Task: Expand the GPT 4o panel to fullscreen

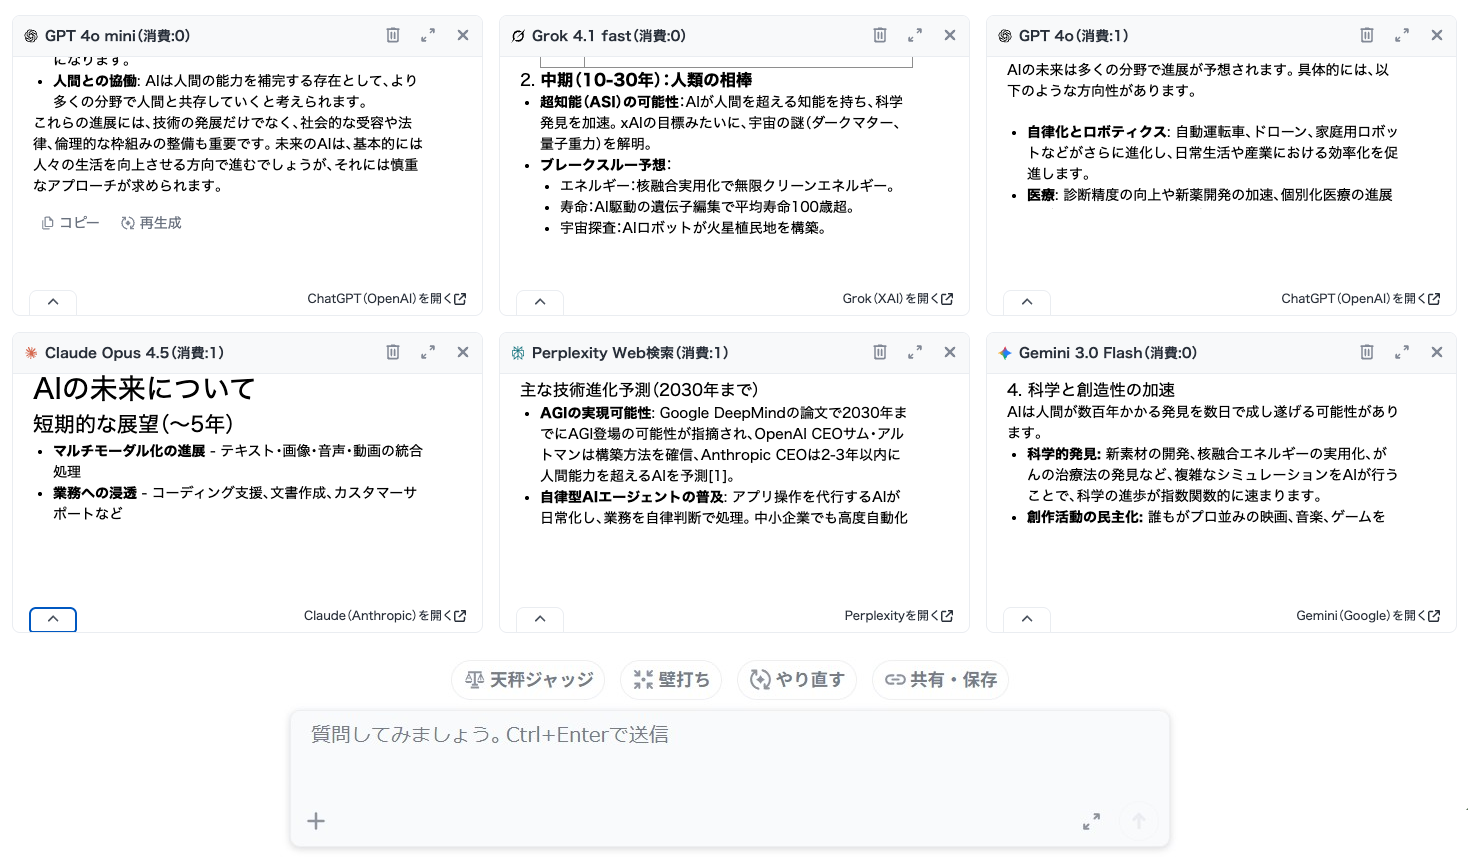Action: [1402, 35]
